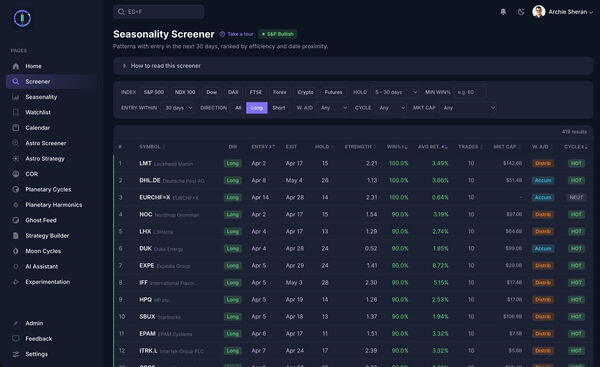The height and width of the screenshot is (367, 600).
Task: Select Crypto index filter
Action: click(x=305, y=92)
